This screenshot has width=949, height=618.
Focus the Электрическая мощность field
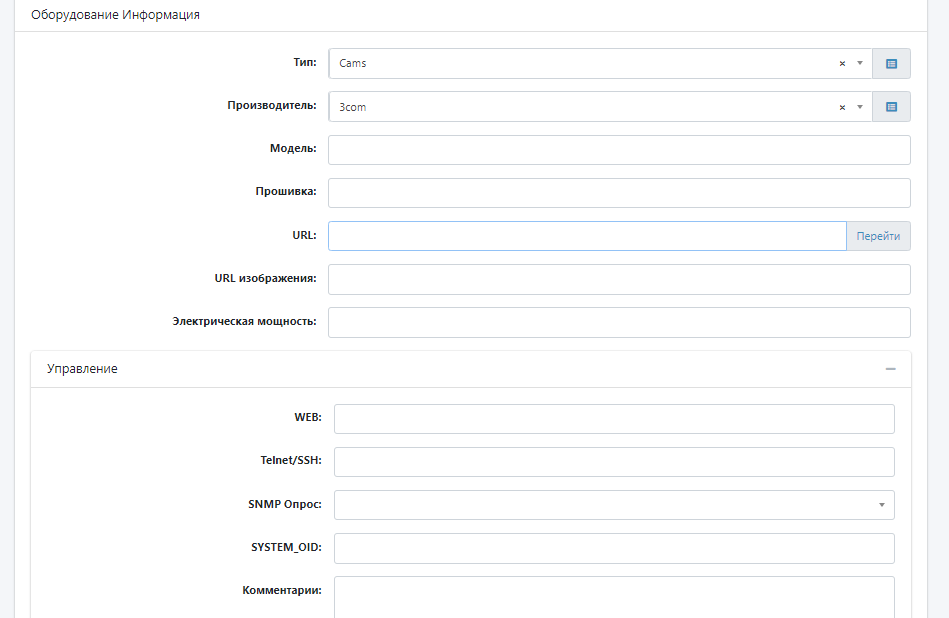point(619,322)
